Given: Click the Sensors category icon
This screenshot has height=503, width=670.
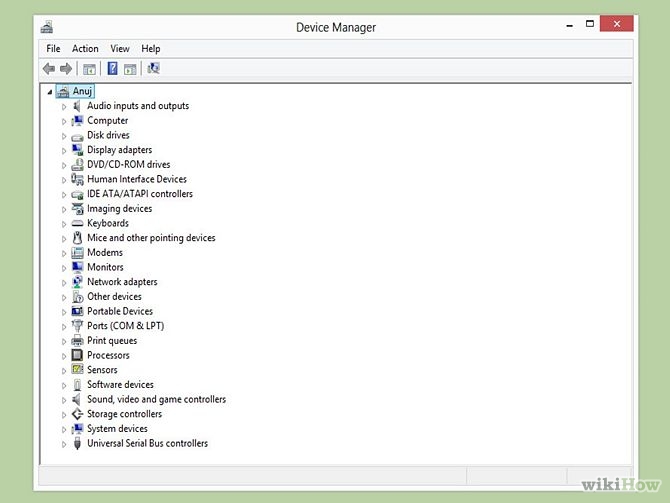Looking at the screenshot, I should click(77, 370).
